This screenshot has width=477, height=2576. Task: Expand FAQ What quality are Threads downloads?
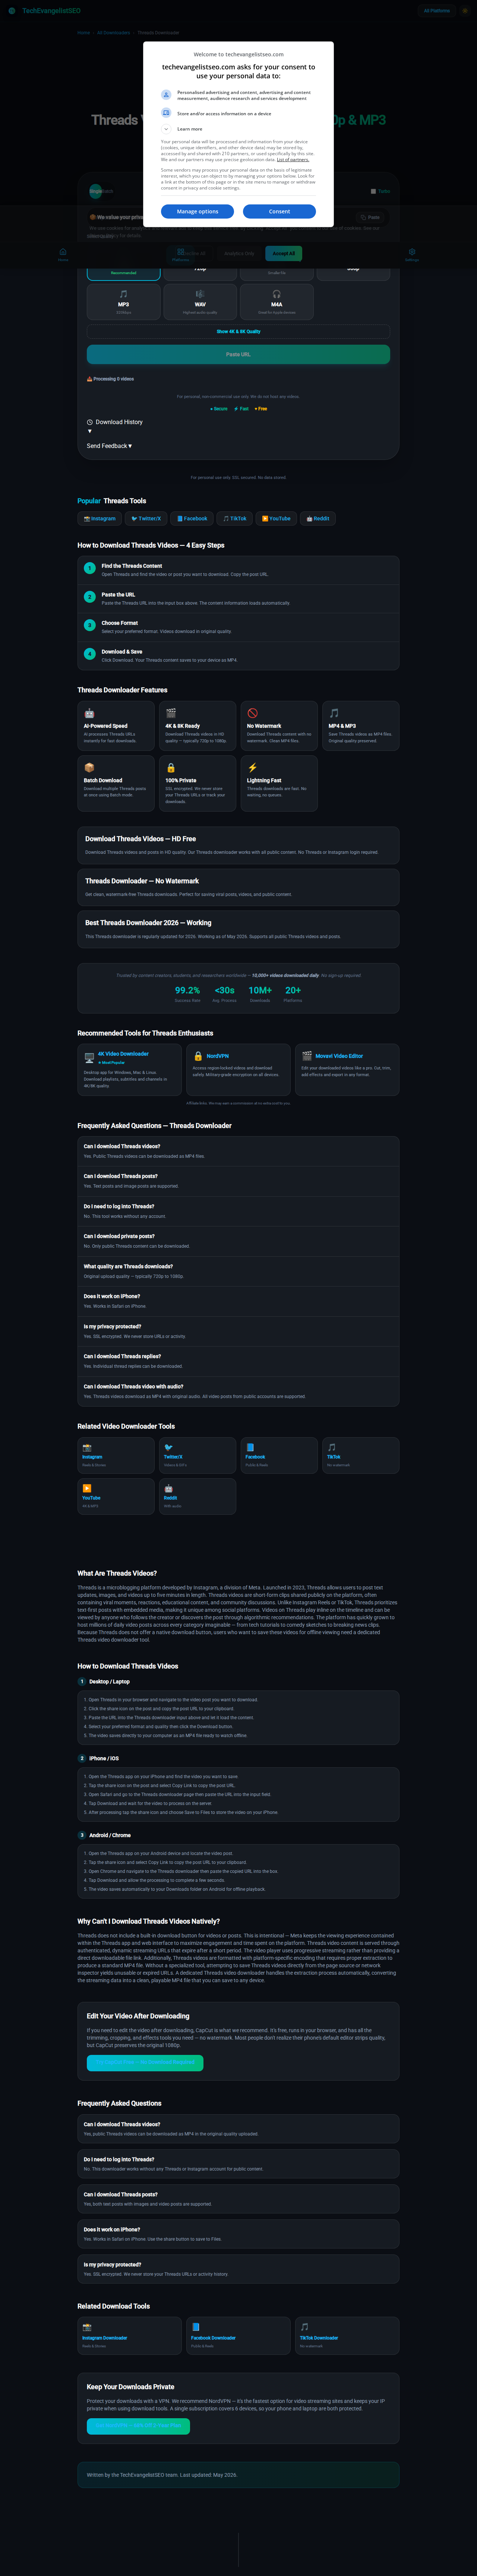pos(238,1271)
